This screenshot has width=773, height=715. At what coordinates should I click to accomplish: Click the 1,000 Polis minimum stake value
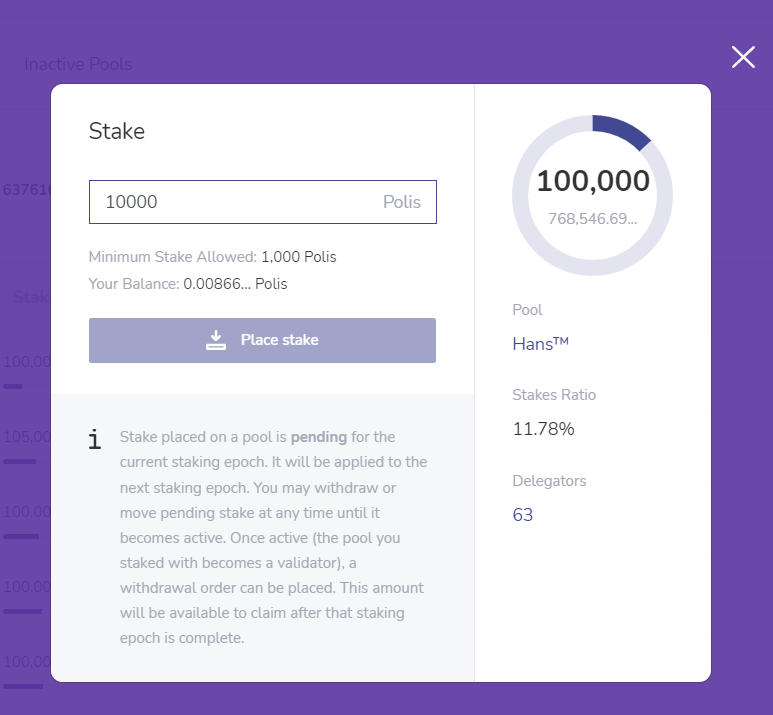299,257
